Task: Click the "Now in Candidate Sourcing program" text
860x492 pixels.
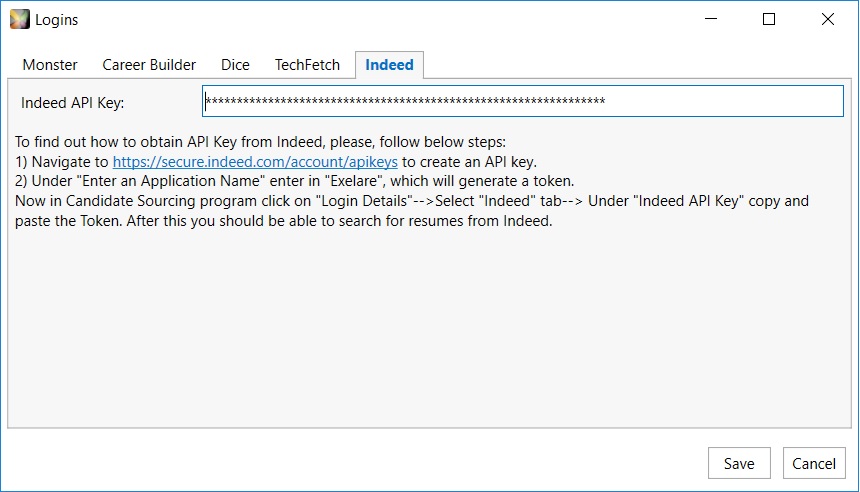Action: [x=412, y=211]
